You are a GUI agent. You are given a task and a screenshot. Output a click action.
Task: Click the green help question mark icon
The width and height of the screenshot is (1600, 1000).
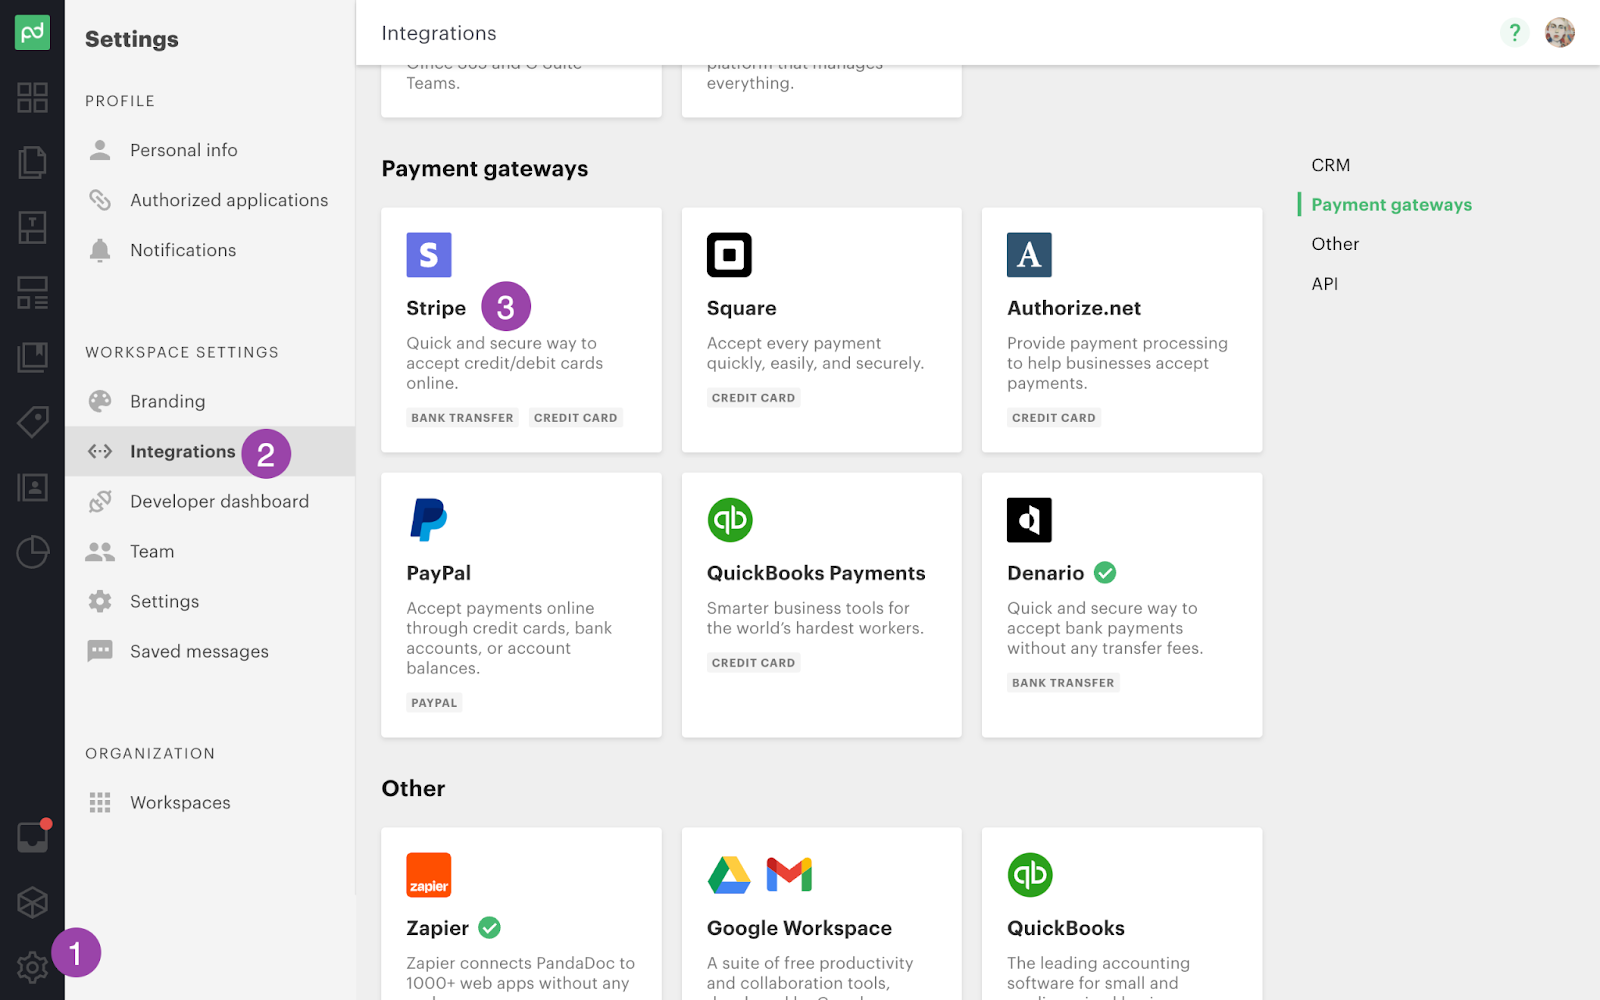[1515, 33]
